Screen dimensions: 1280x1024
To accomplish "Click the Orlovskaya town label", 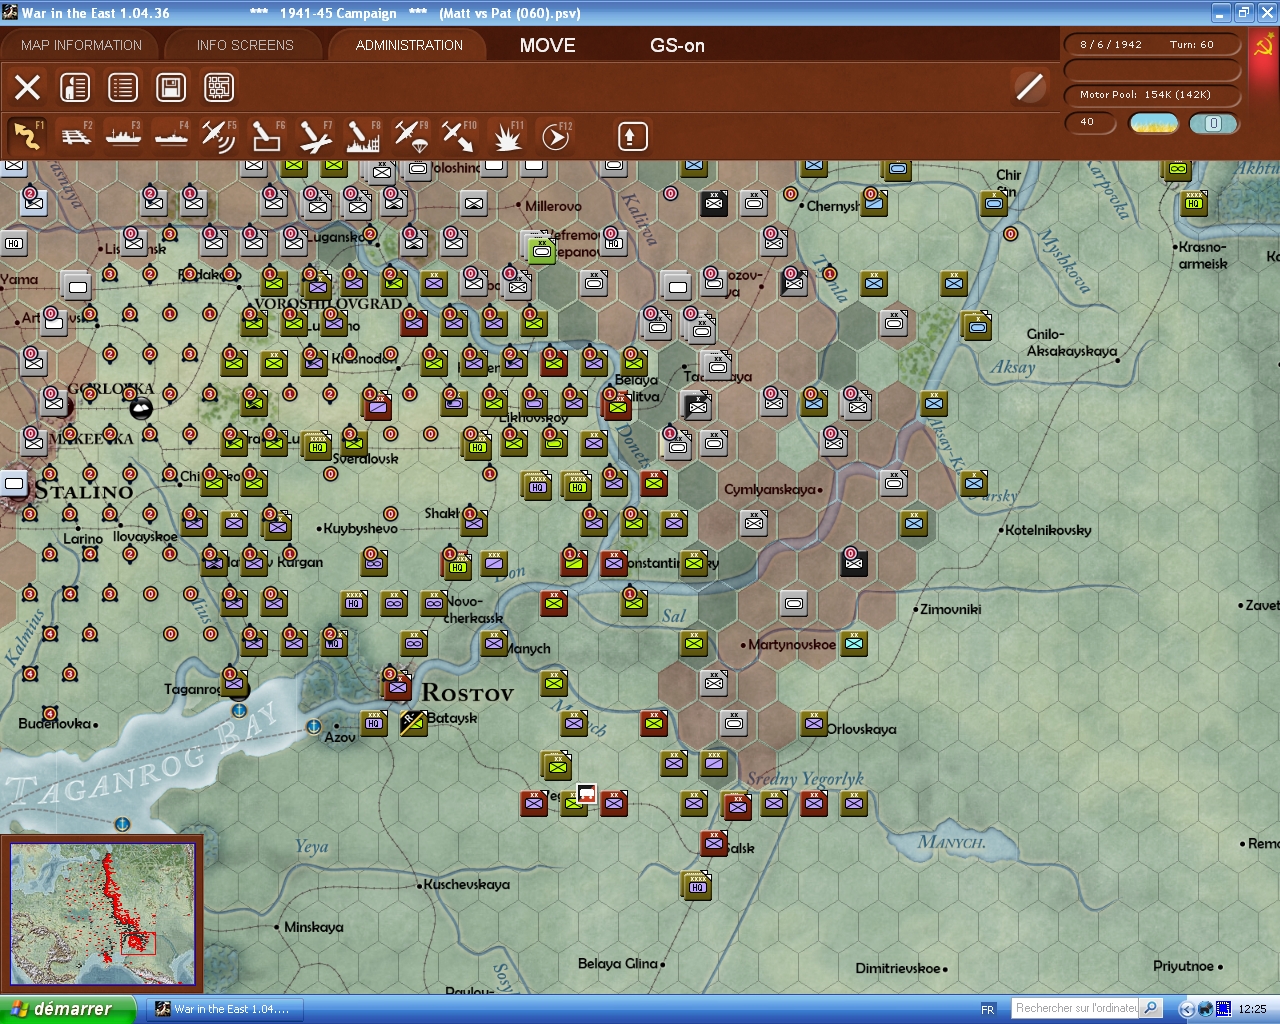I will [861, 729].
